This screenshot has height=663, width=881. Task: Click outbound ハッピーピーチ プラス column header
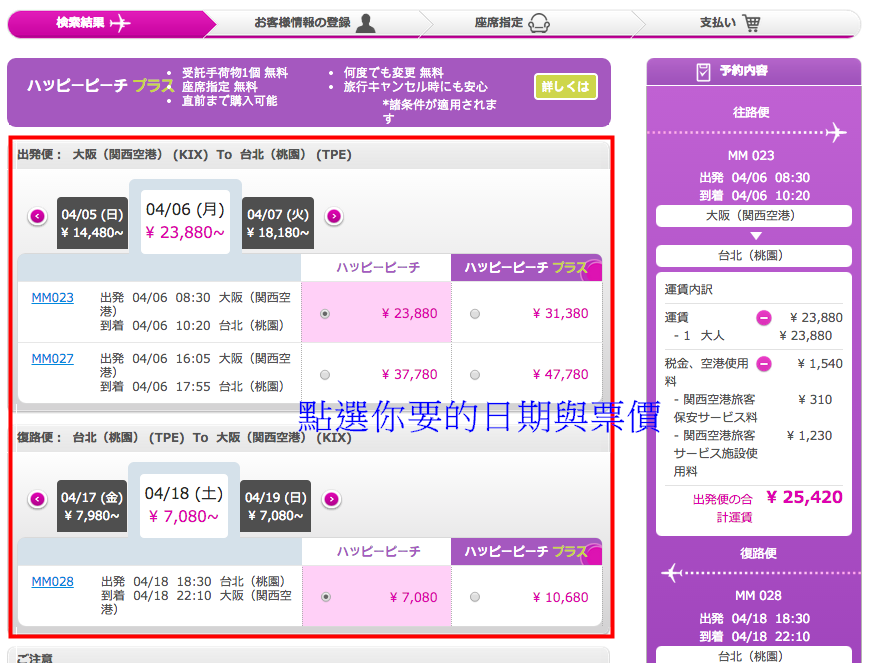point(527,267)
